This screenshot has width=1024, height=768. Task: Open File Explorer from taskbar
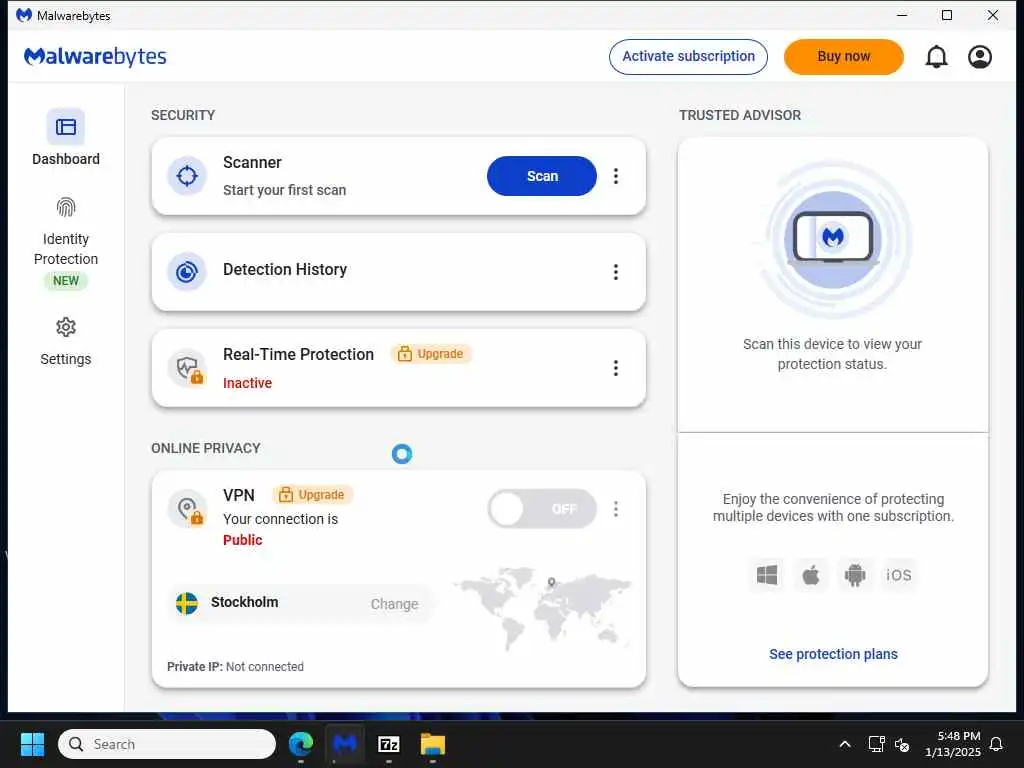point(432,744)
